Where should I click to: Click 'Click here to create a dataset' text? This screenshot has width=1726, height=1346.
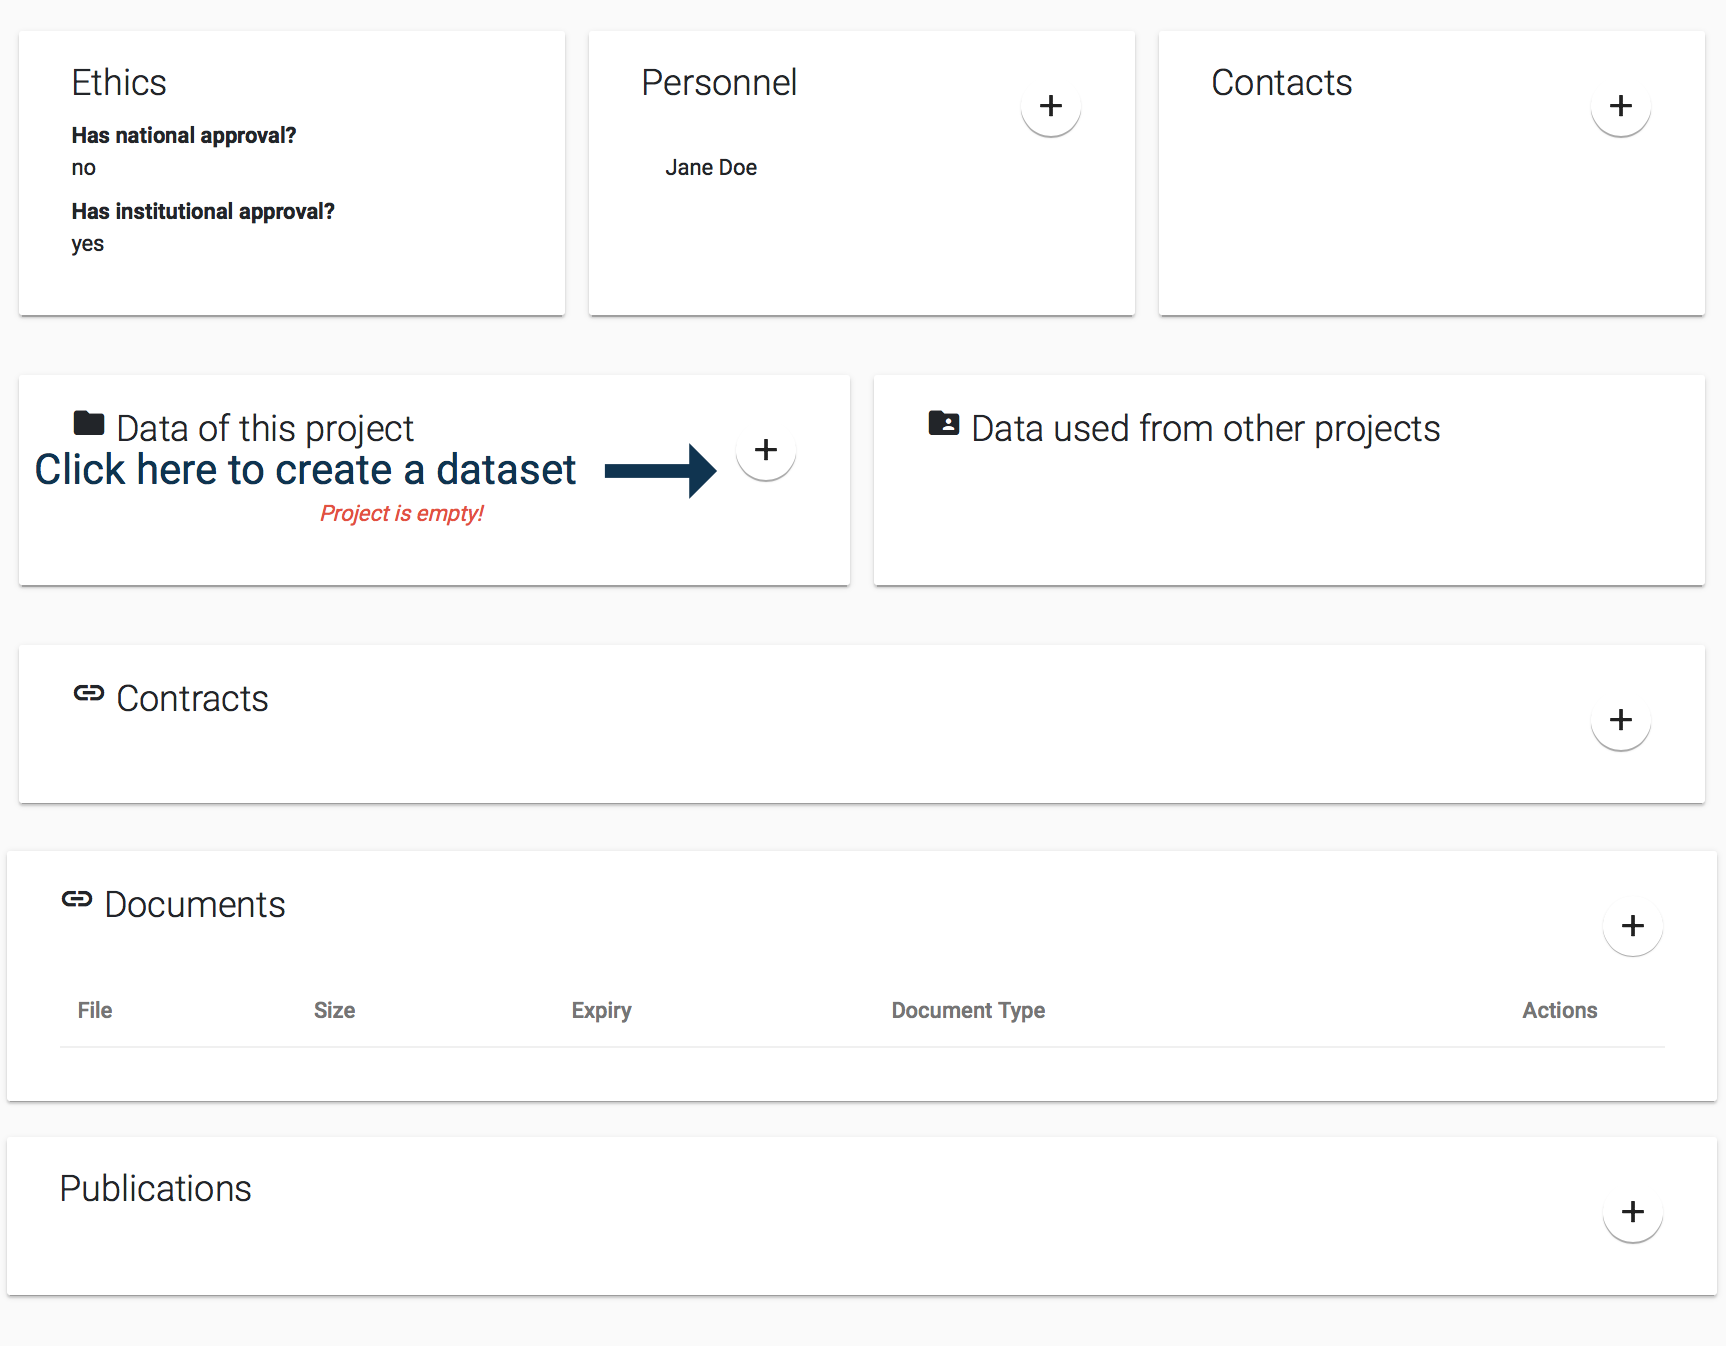pyautogui.click(x=305, y=470)
